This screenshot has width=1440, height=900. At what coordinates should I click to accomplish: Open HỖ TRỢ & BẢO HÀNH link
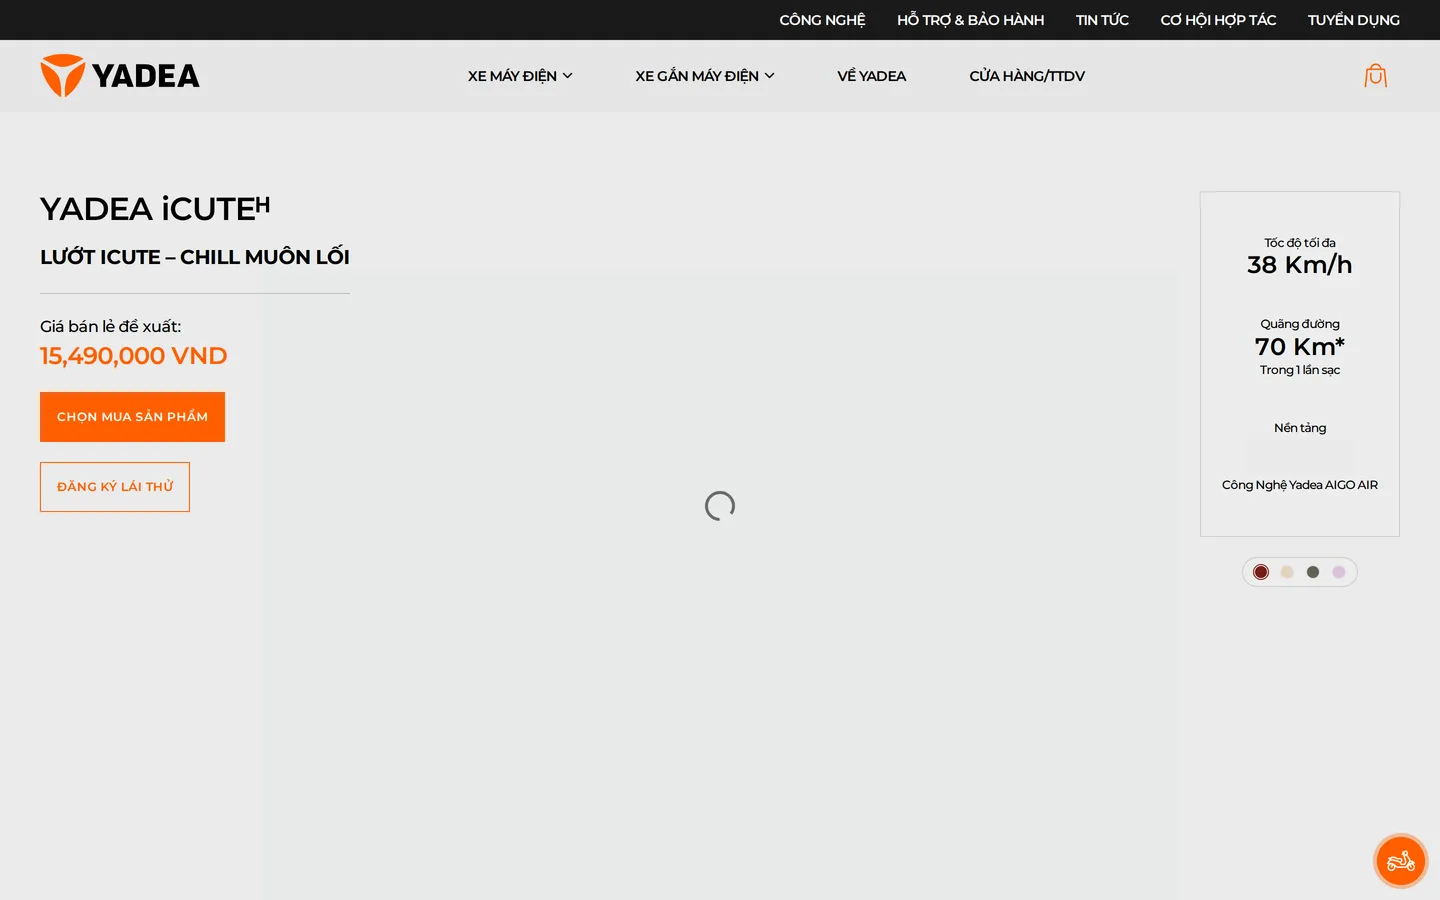point(970,20)
